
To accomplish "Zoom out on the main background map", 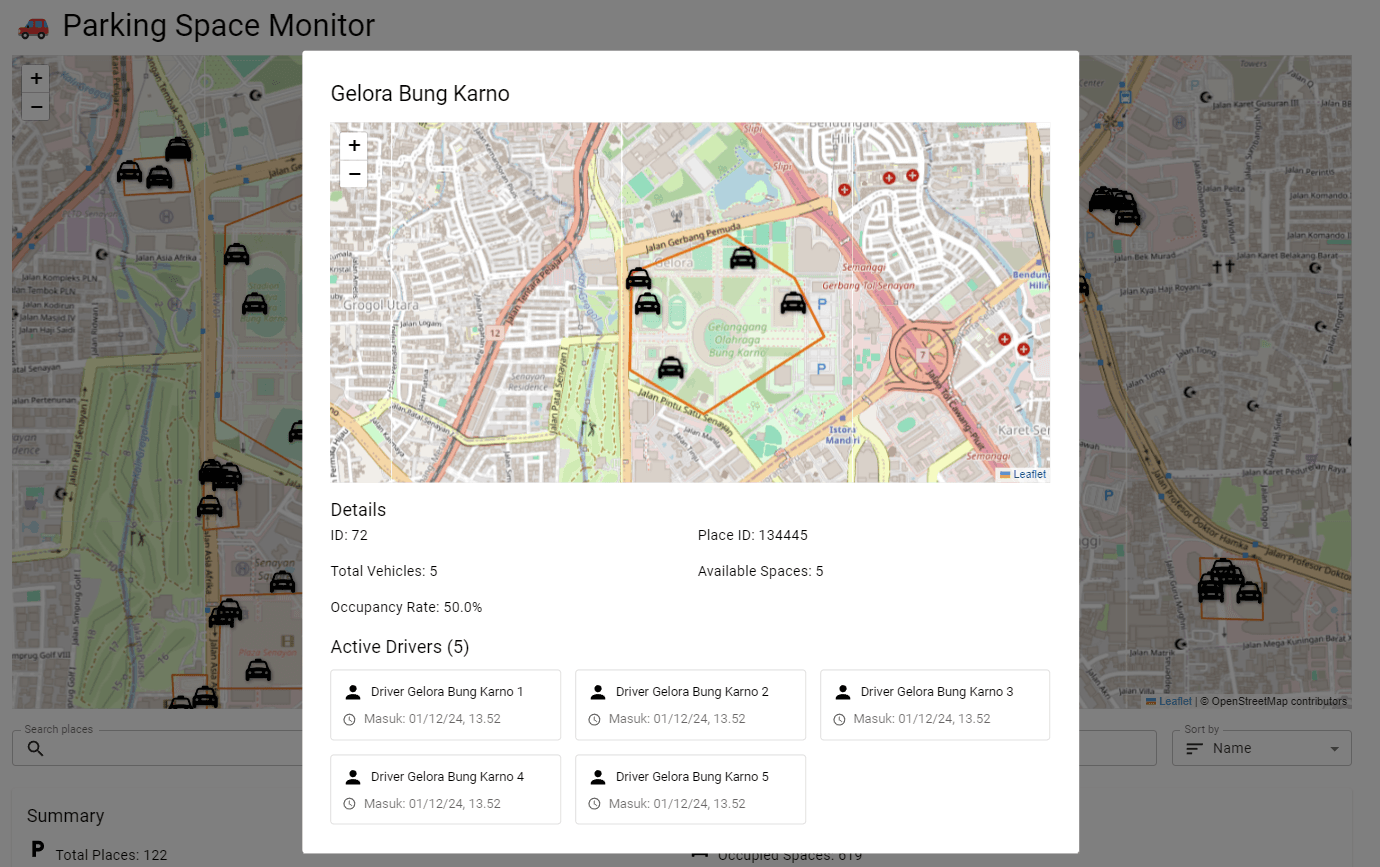I will (35, 106).
